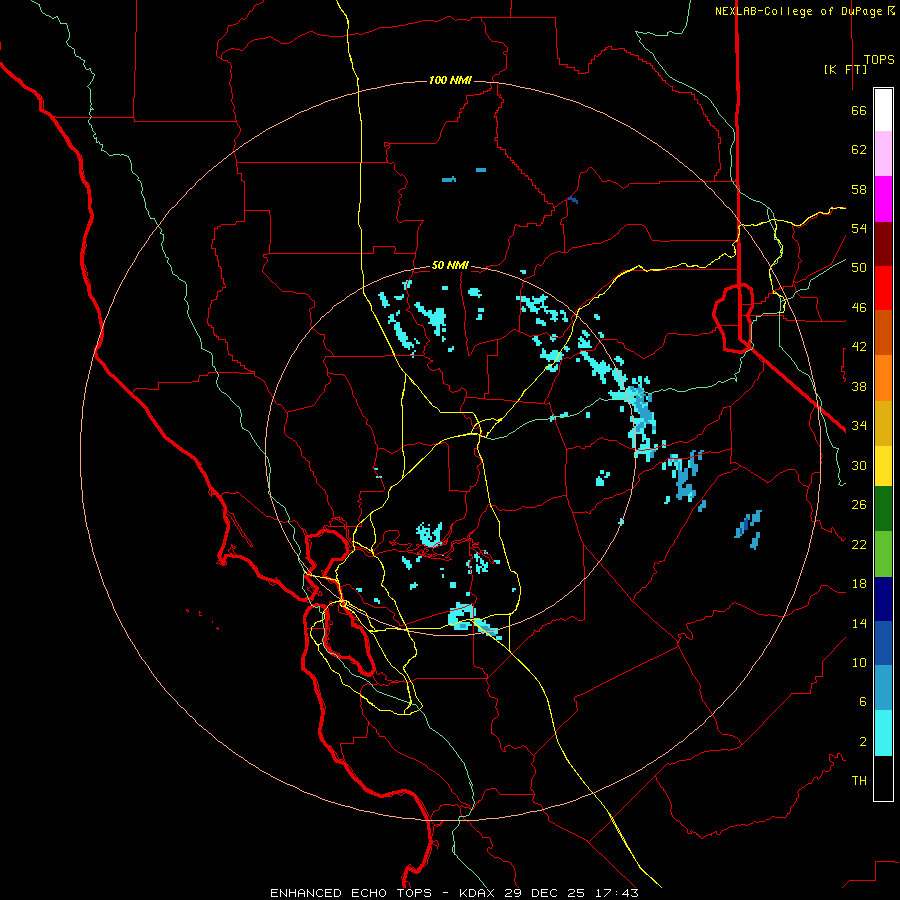
Task: Click the '42' legend value
Action: click(859, 347)
